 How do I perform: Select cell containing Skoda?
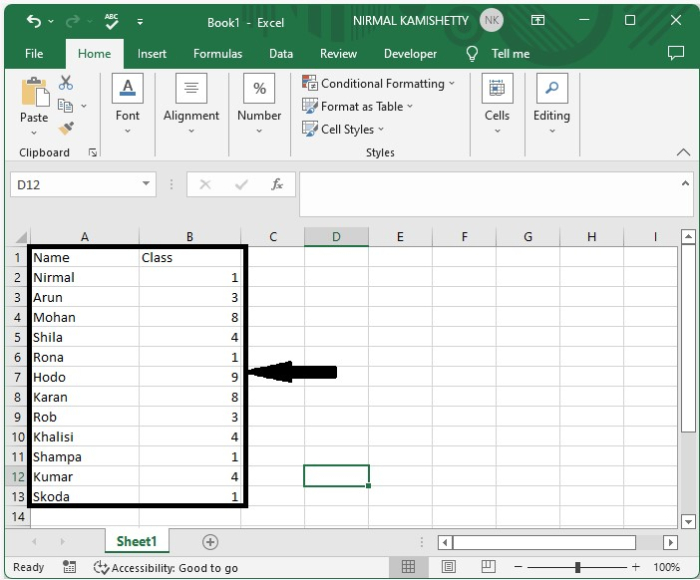[x=85, y=497]
